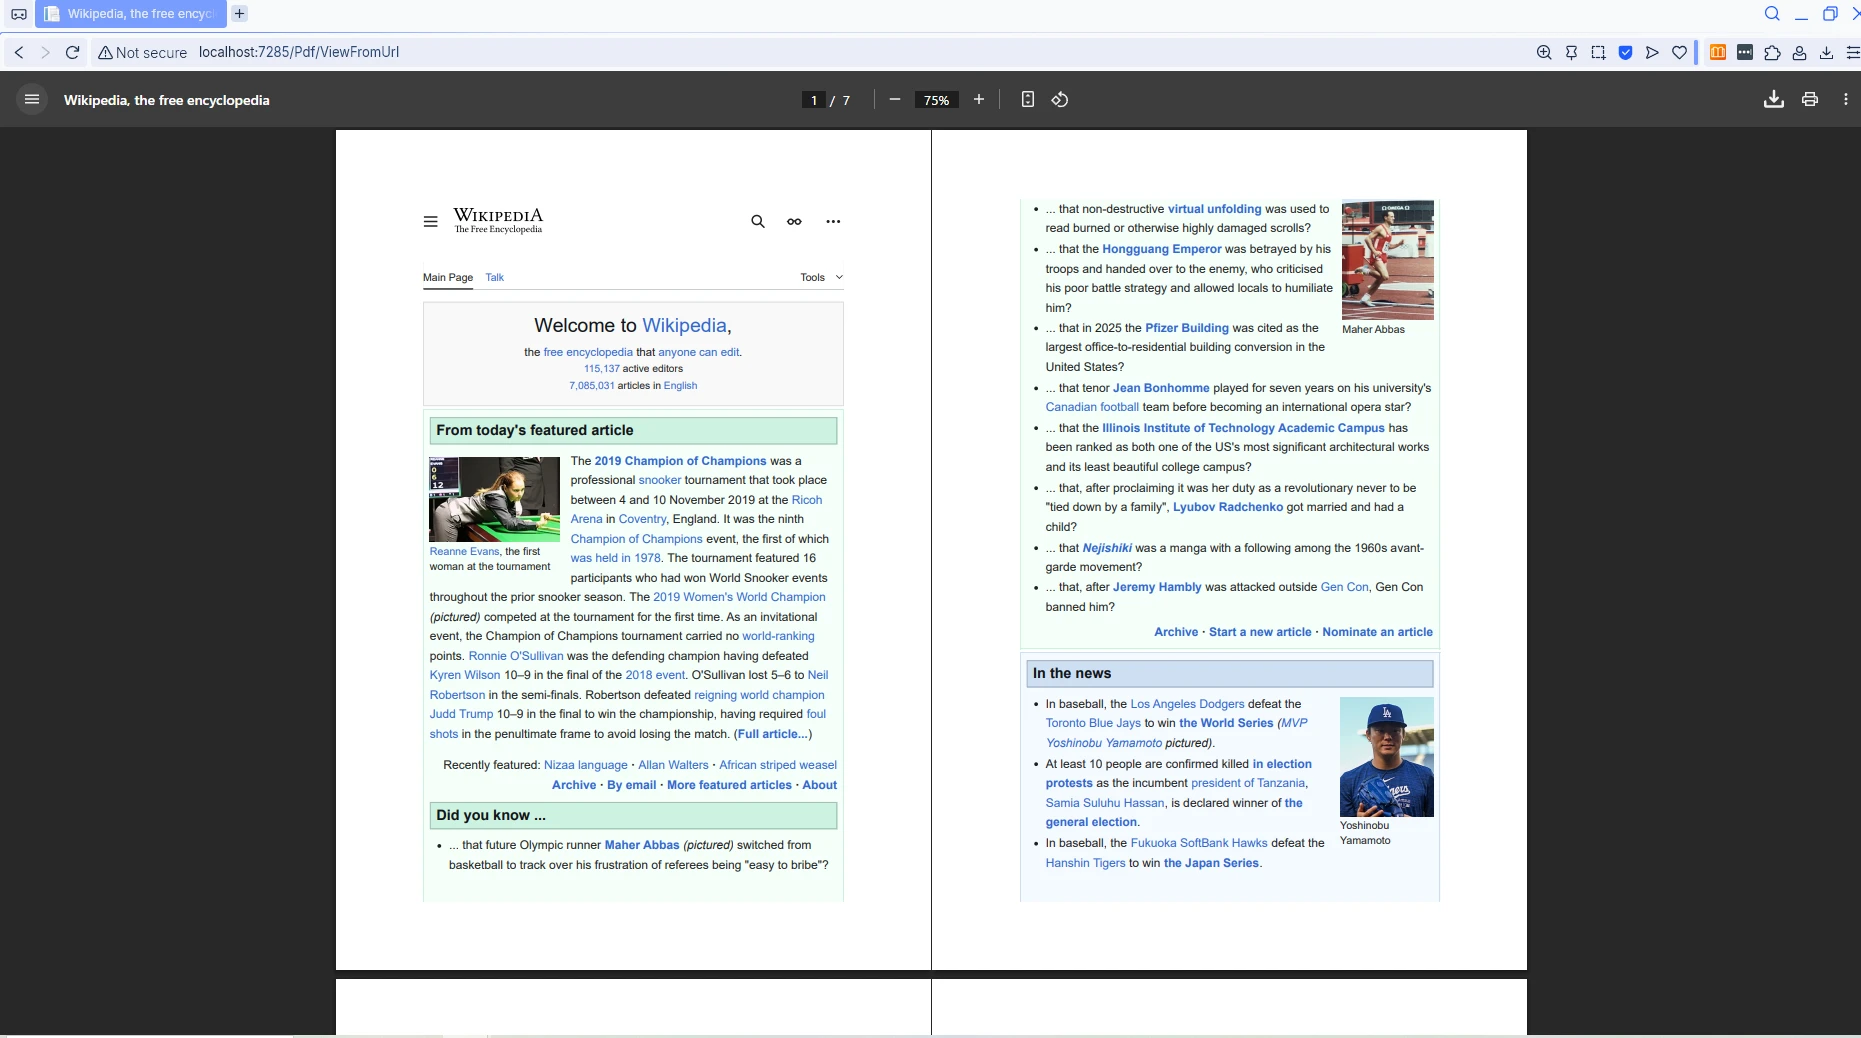Open the browser Downloads panel
The image size is (1861, 1038).
pyautogui.click(x=1827, y=52)
